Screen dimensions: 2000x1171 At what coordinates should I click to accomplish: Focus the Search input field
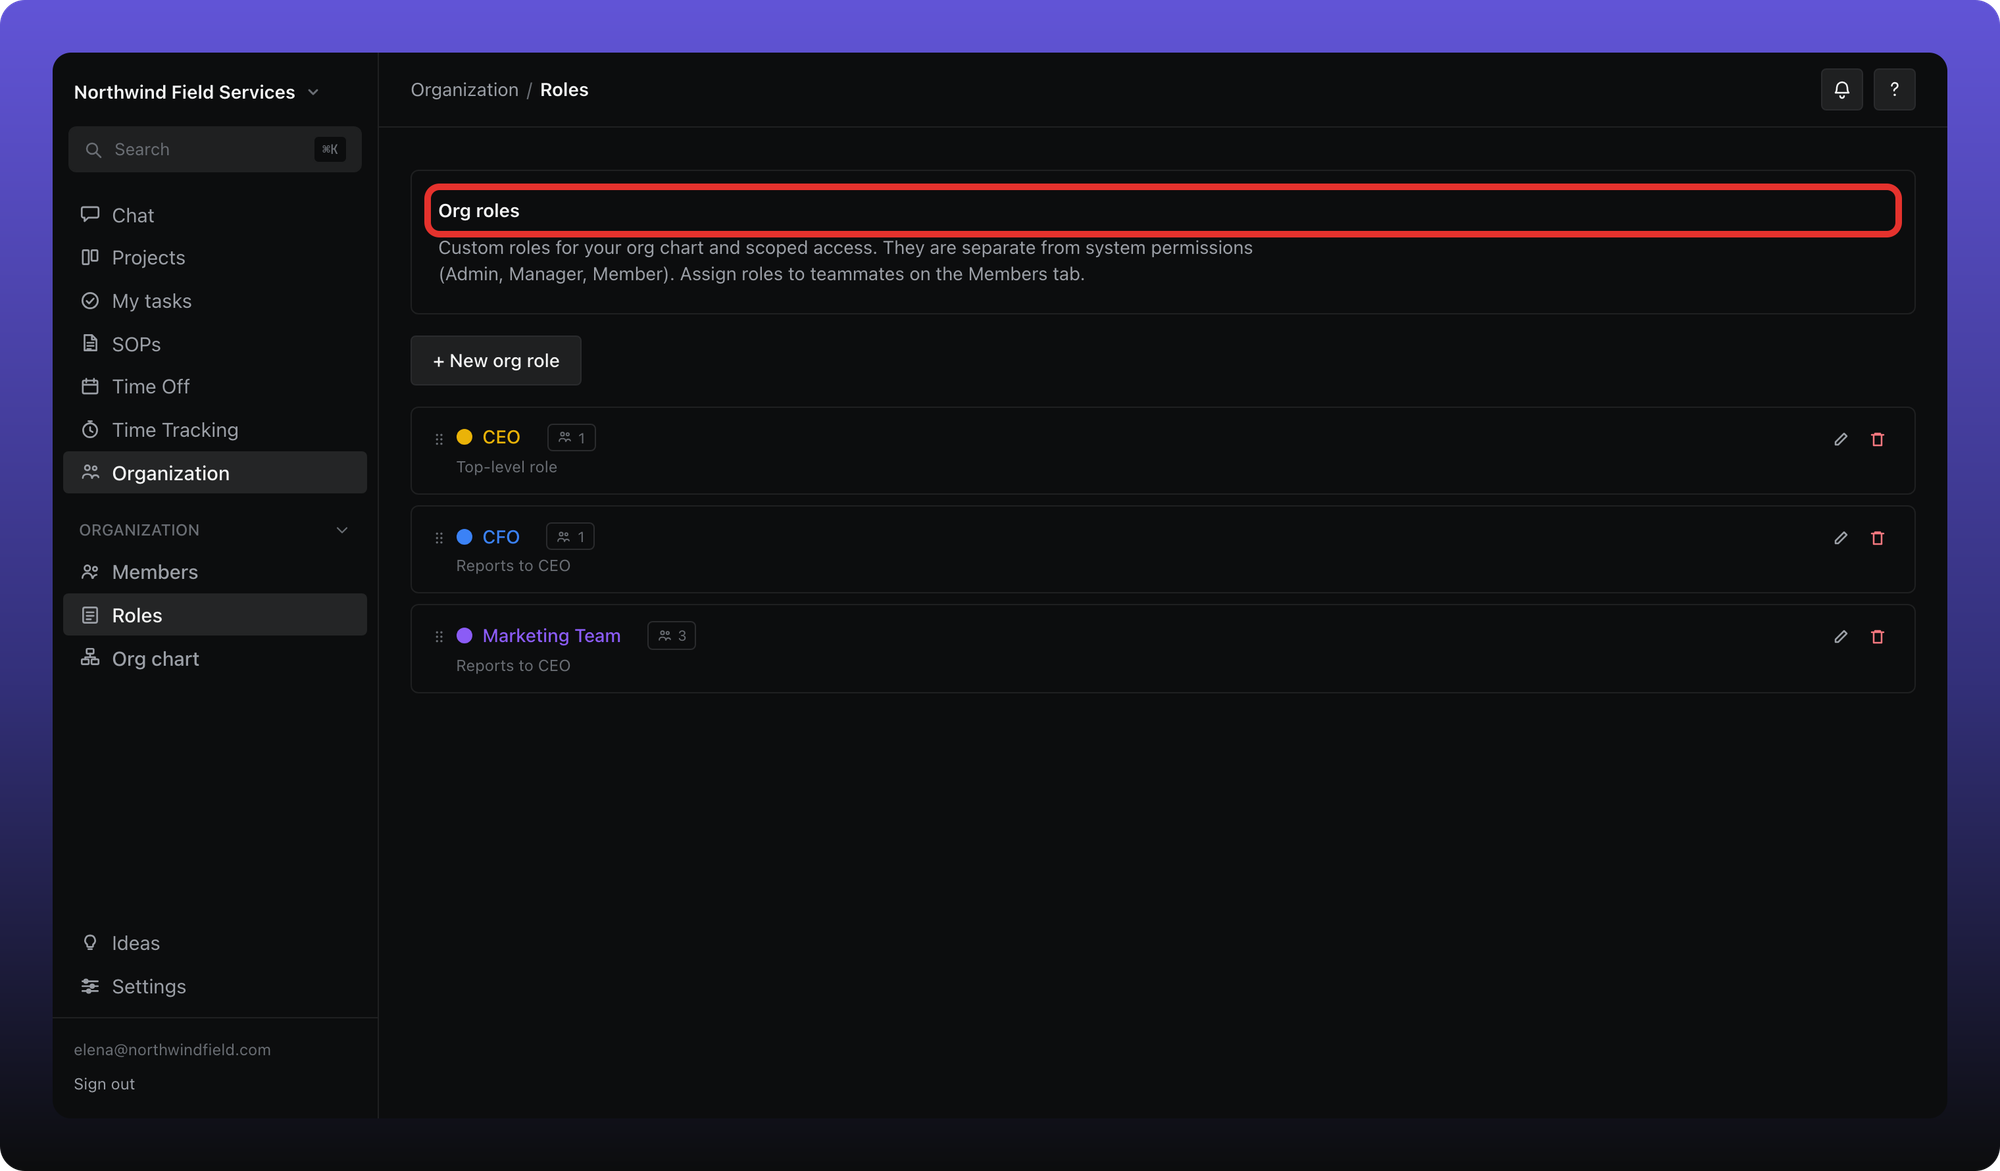point(215,150)
